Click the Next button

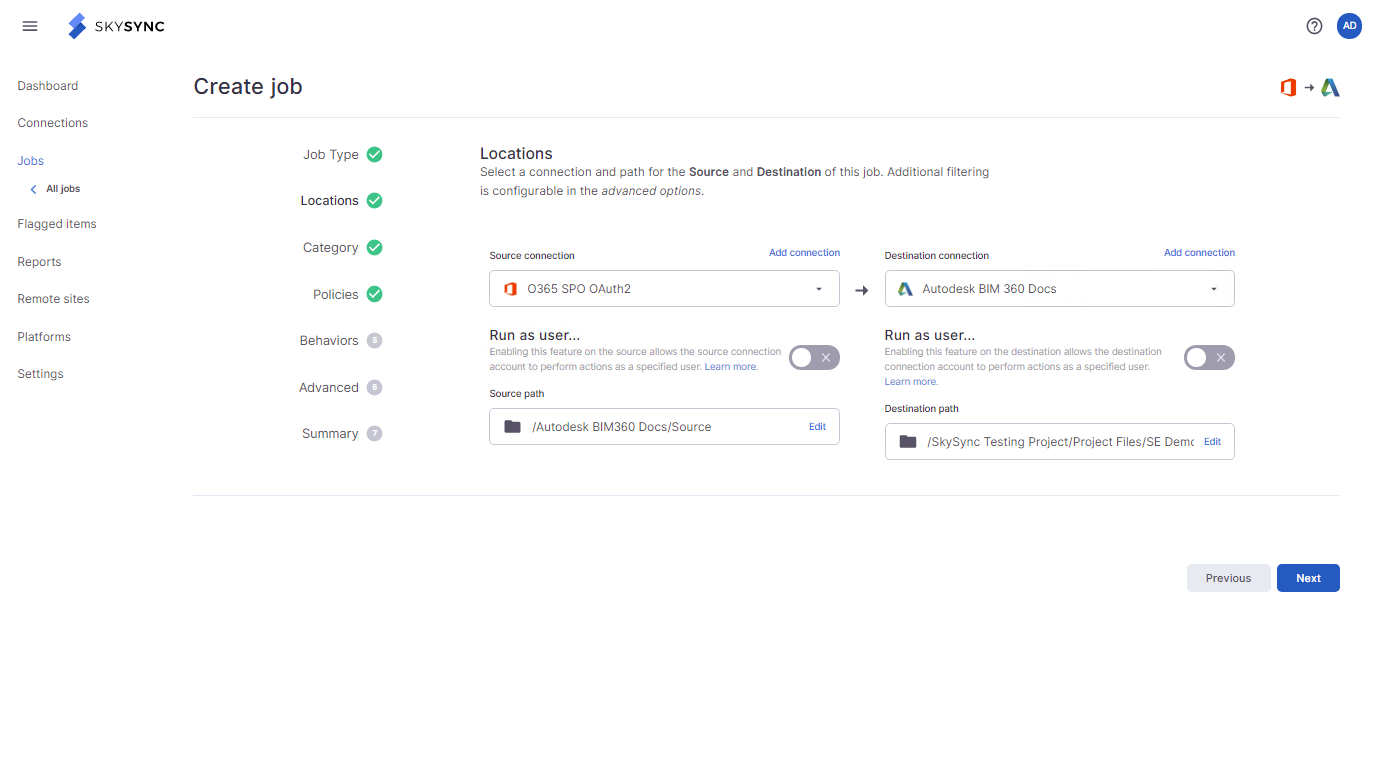(x=1308, y=578)
